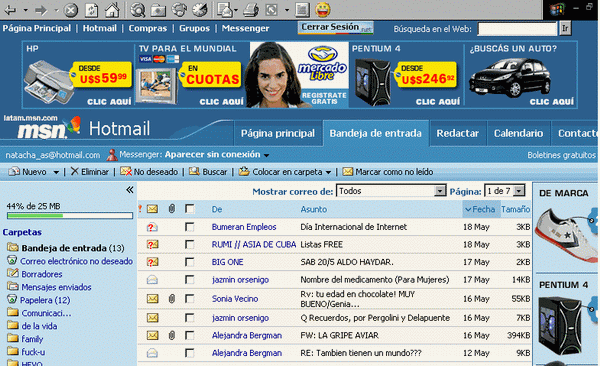
Task: Sort by the attachment paperclip column header
Action: 172,209
